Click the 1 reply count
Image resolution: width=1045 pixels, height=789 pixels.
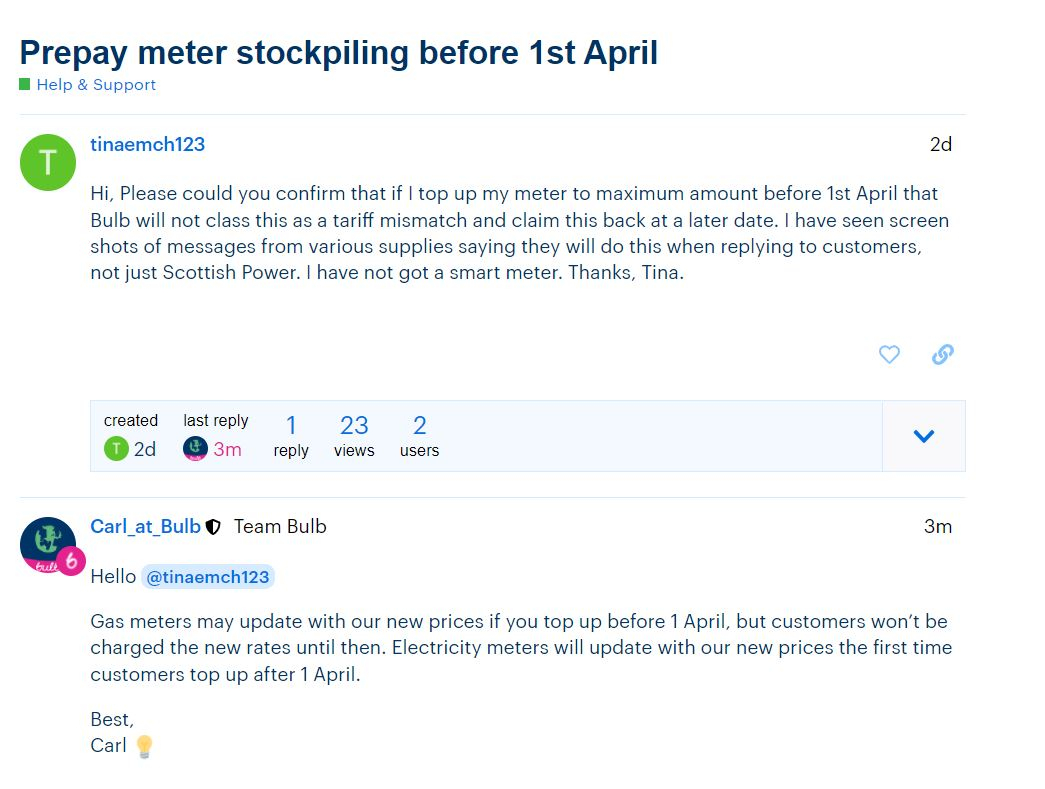click(x=291, y=436)
